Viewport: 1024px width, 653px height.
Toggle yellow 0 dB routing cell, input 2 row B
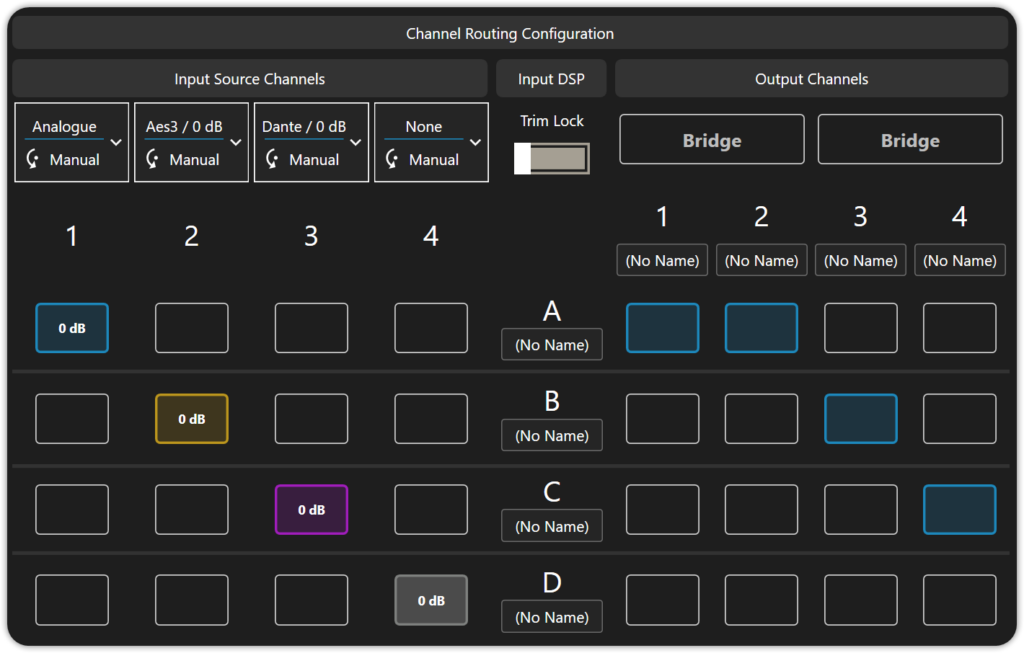click(x=192, y=419)
